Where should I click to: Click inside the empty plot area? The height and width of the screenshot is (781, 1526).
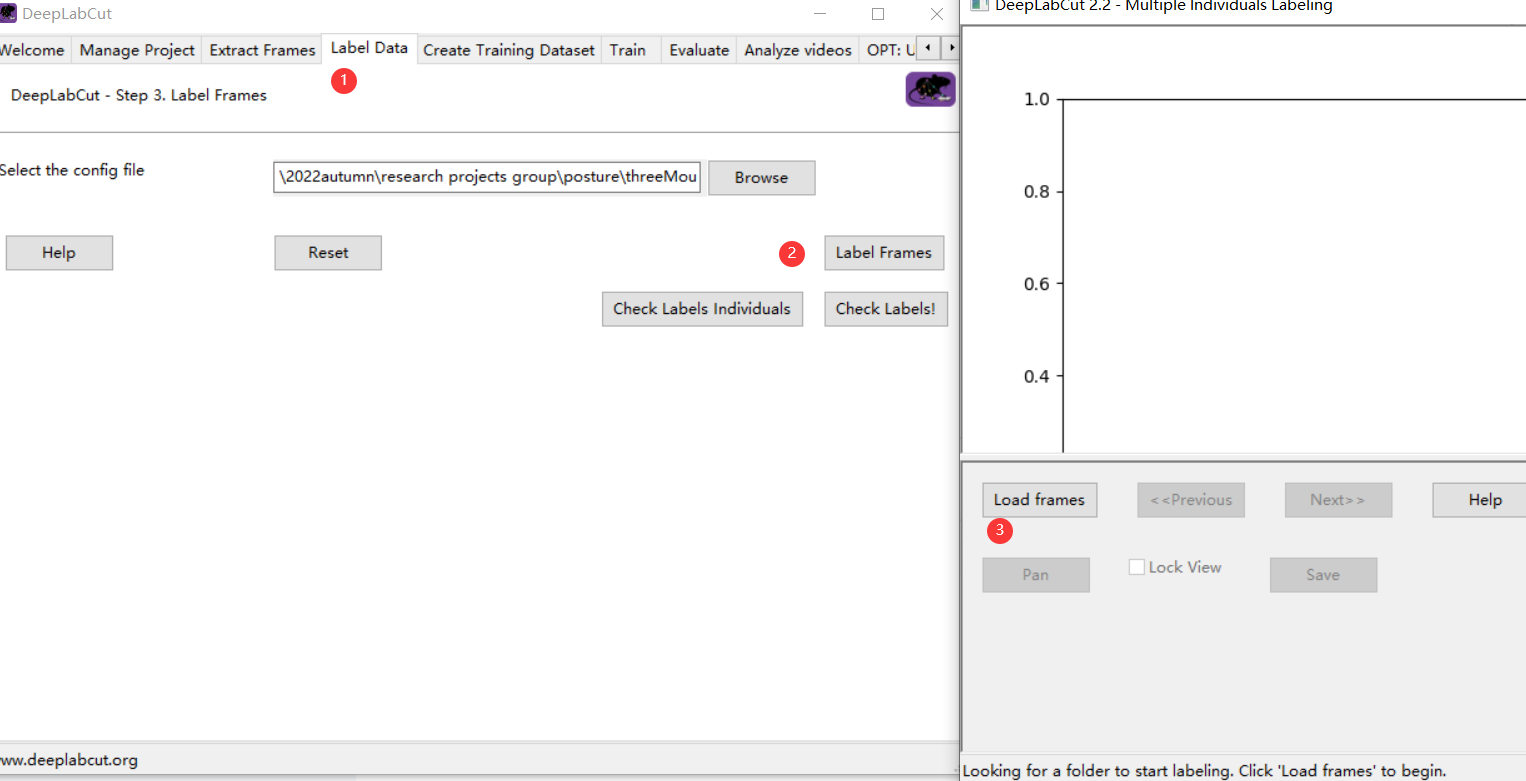[1294, 276]
